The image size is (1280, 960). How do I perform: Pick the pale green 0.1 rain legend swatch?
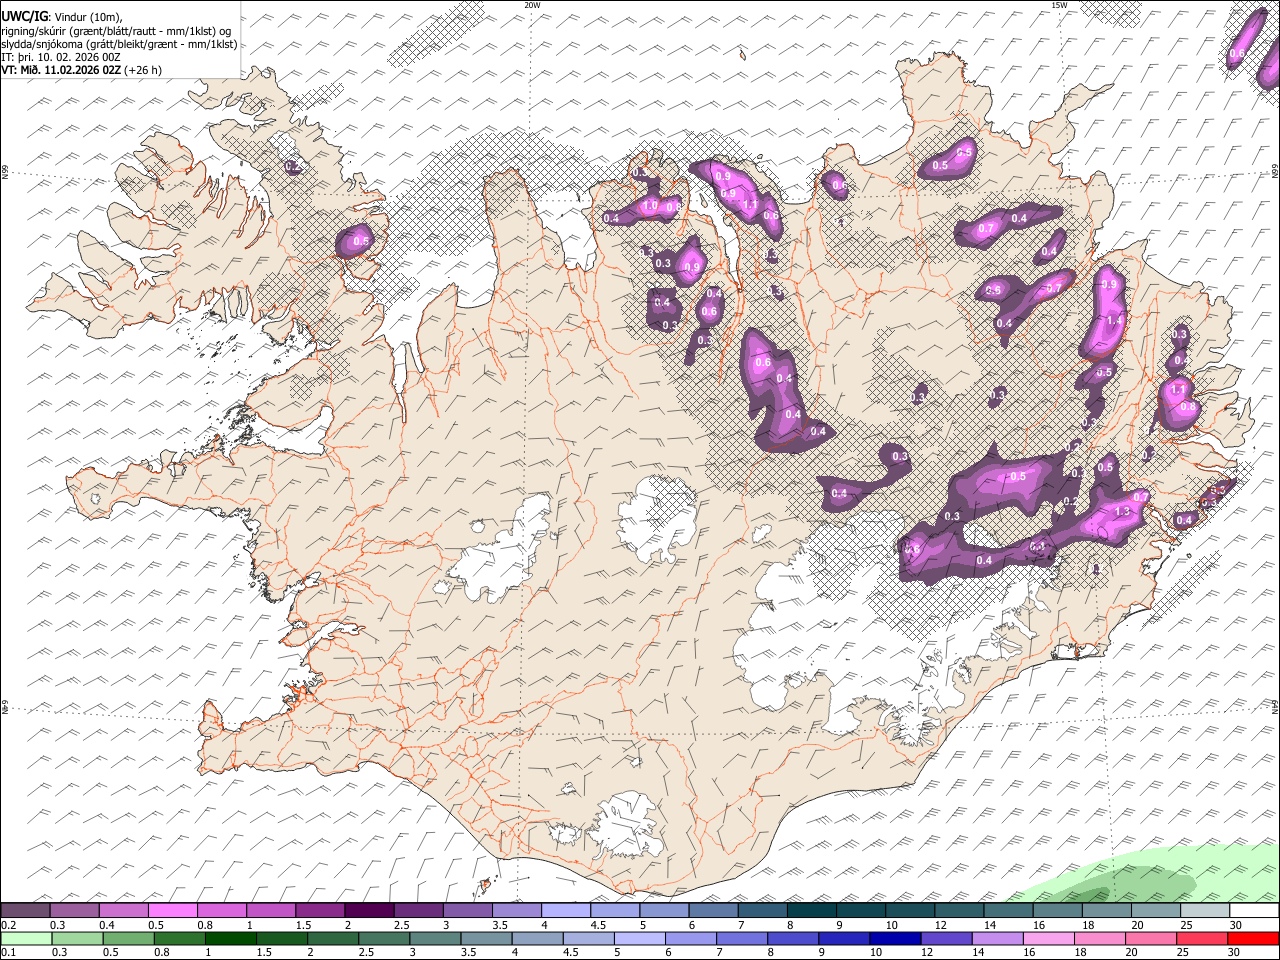coord(25,938)
